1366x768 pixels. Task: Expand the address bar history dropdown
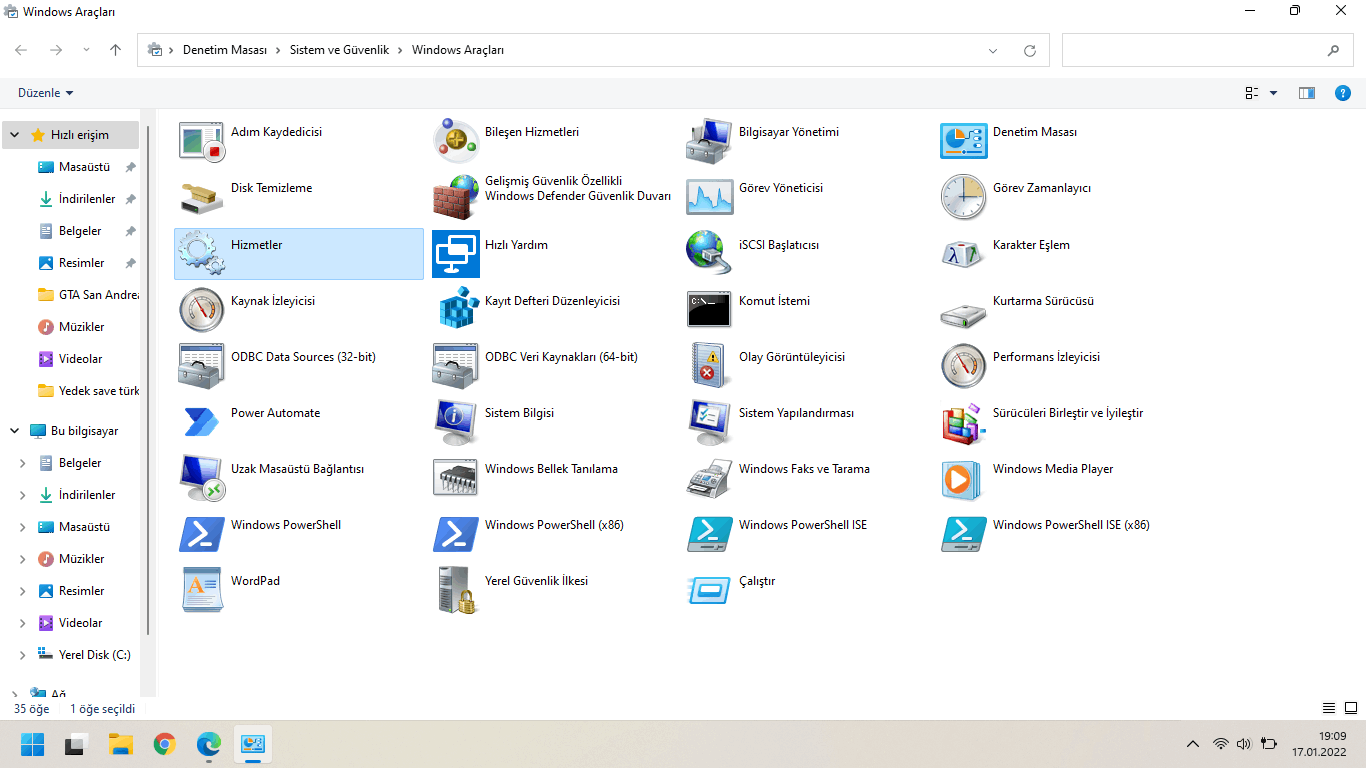click(993, 50)
